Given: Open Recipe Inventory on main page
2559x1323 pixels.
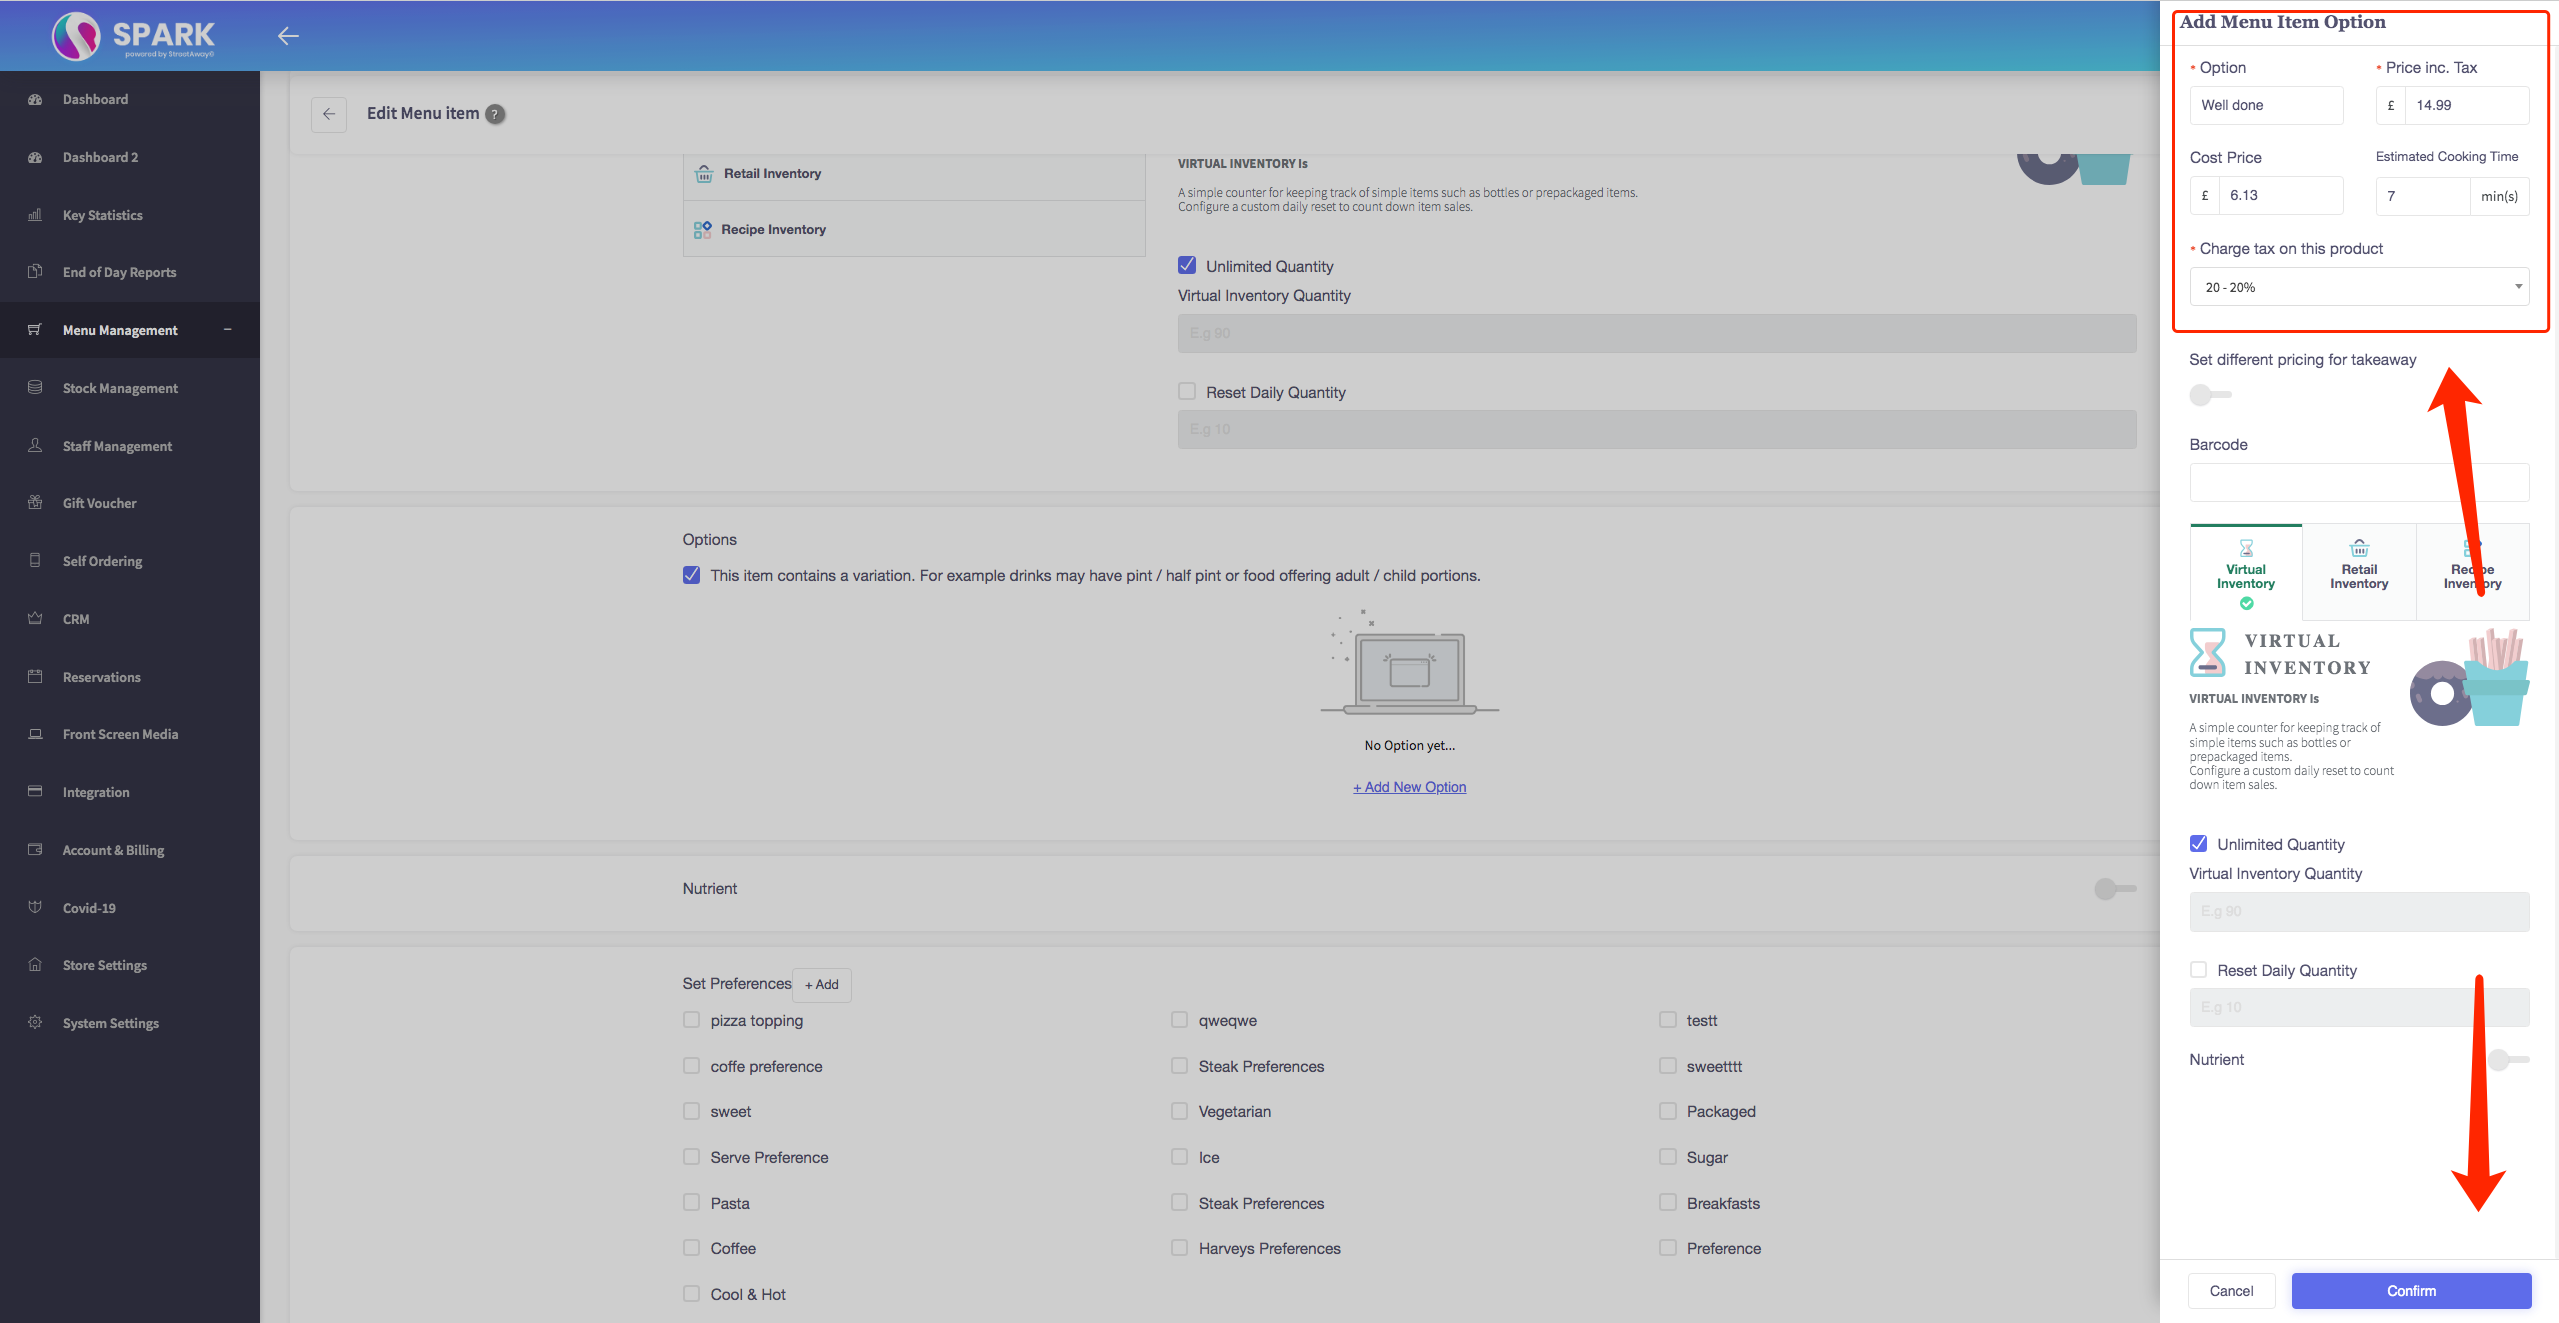Looking at the screenshot, I should [x=914, y=229].
